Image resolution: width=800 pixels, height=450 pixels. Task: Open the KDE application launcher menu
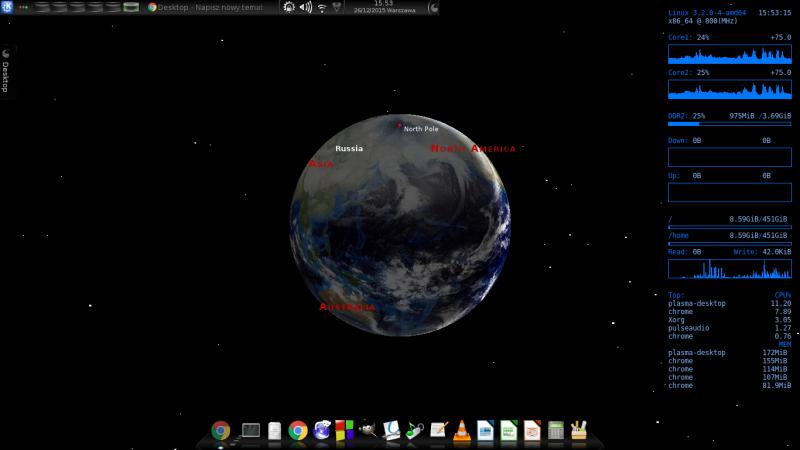click(8, 7)
